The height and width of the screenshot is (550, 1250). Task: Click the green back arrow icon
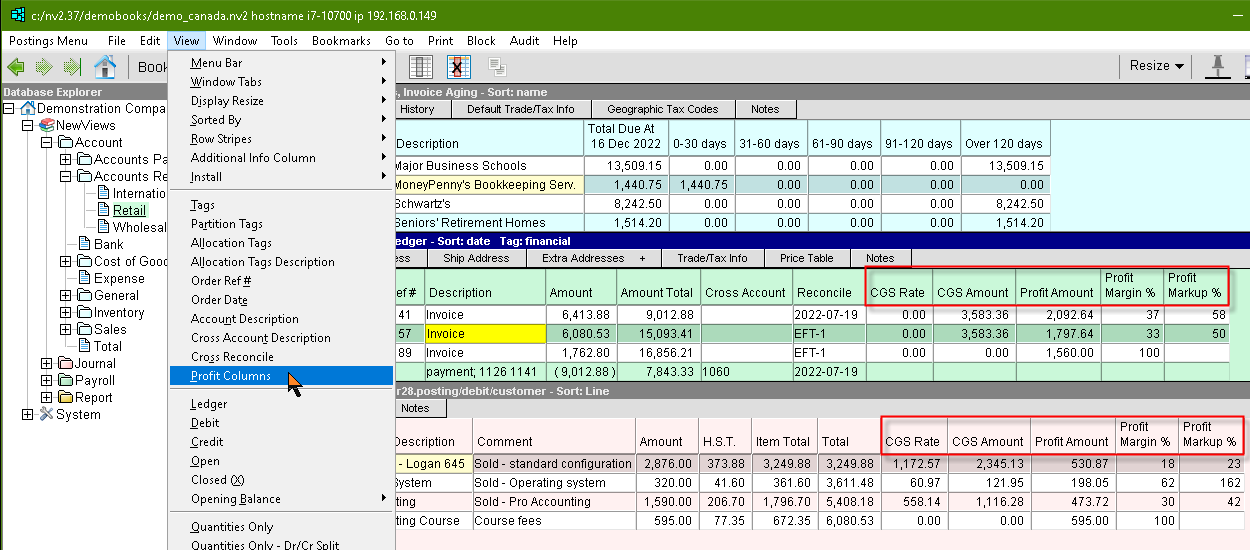[x=16, y=67]
